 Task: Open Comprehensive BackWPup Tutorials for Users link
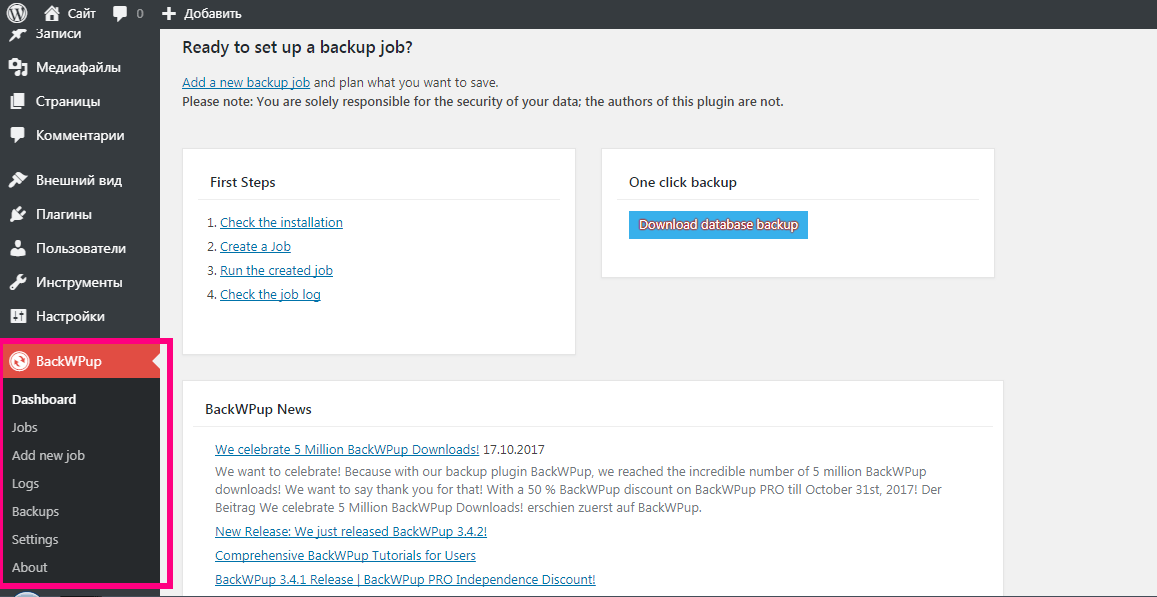345,555
